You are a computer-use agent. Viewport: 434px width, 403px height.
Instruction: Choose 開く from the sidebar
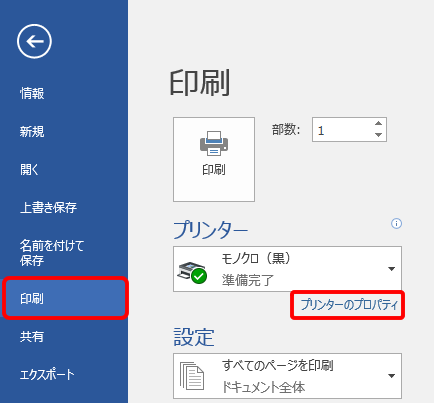pos(29,169)
